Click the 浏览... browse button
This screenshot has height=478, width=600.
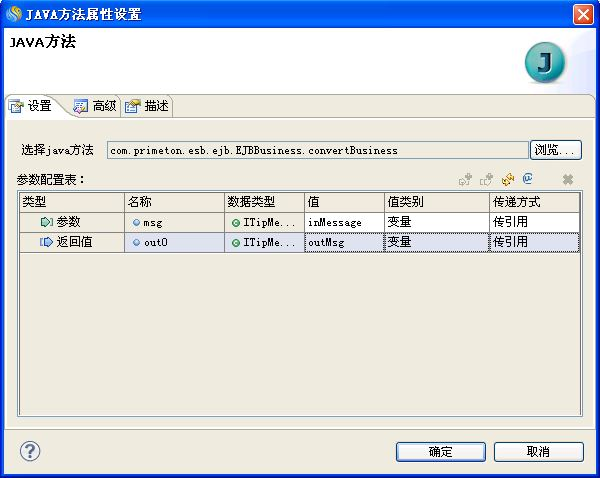pyautogui.click(x=556, y=150)
